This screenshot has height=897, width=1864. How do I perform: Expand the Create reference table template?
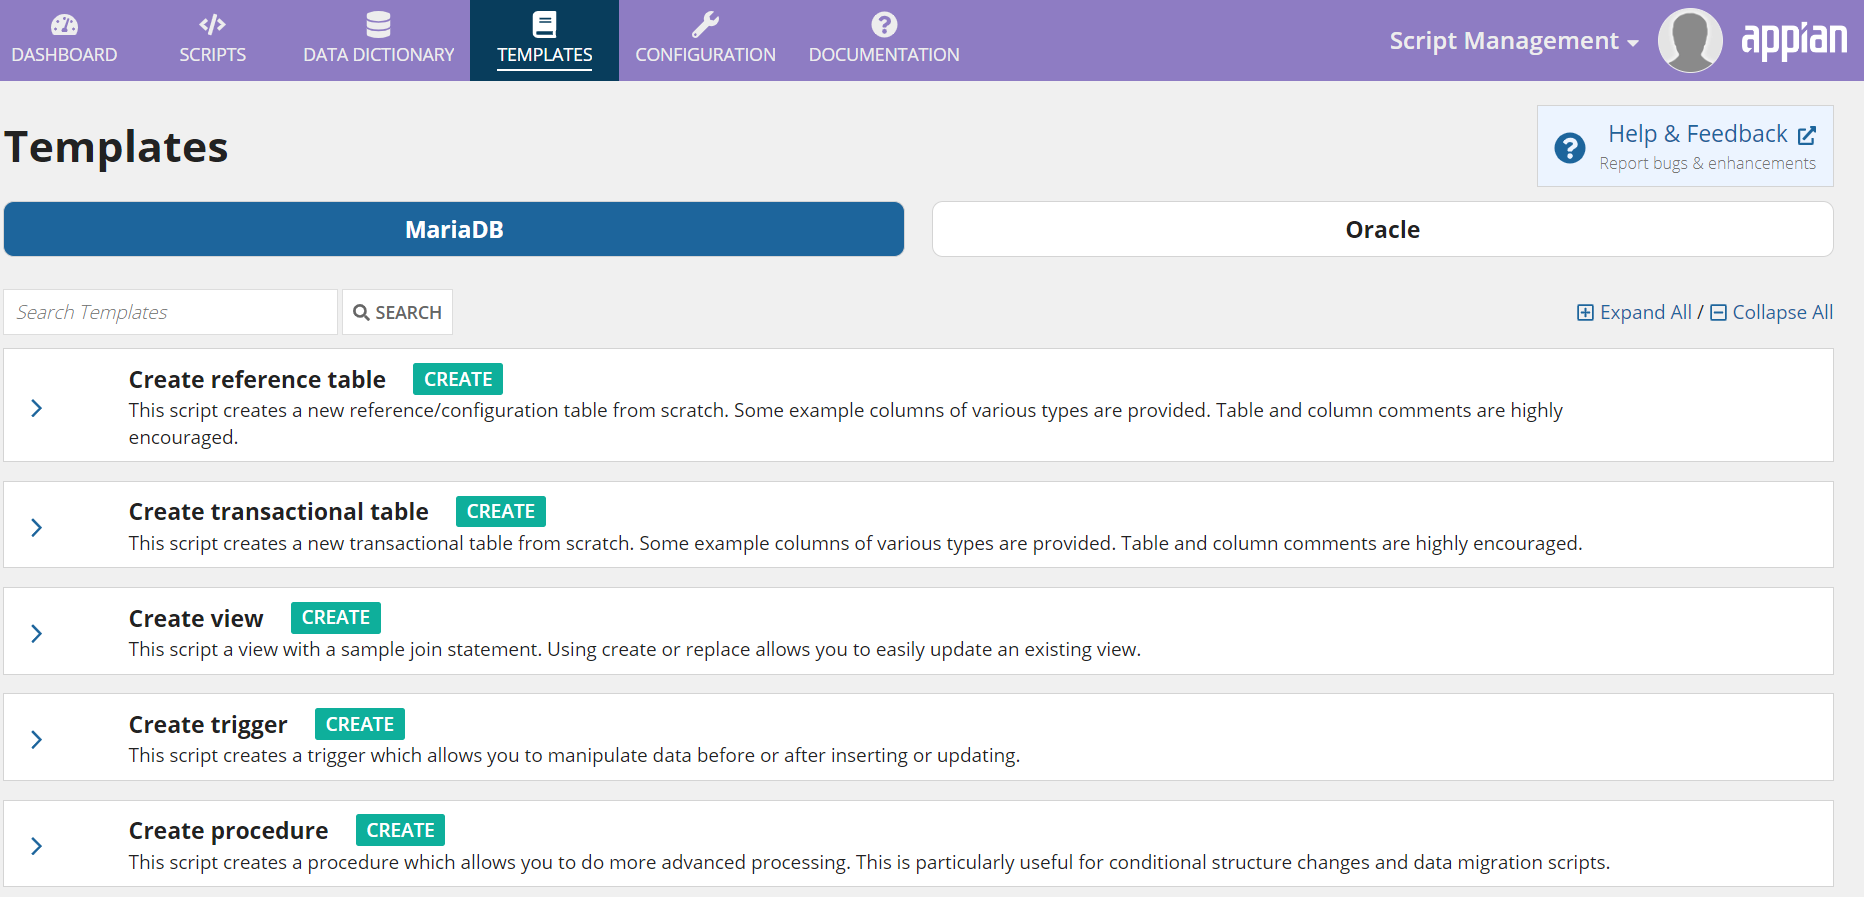[x=37, y=408]
